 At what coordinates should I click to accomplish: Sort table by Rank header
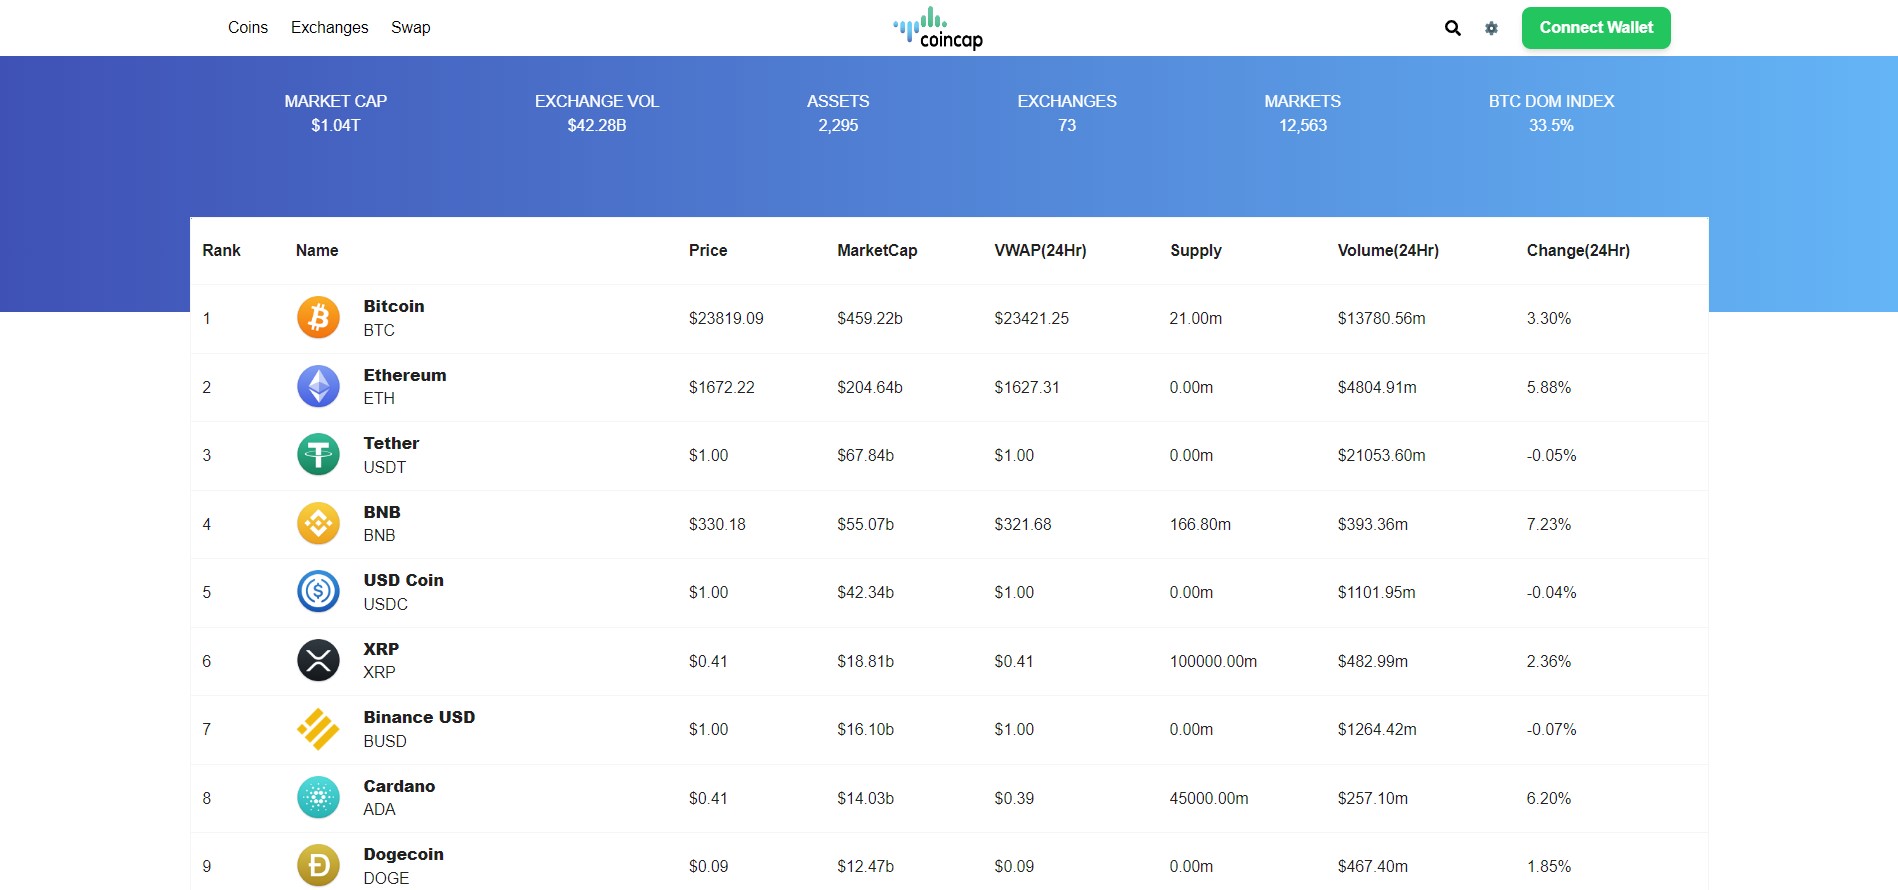(x=221, y=251)
